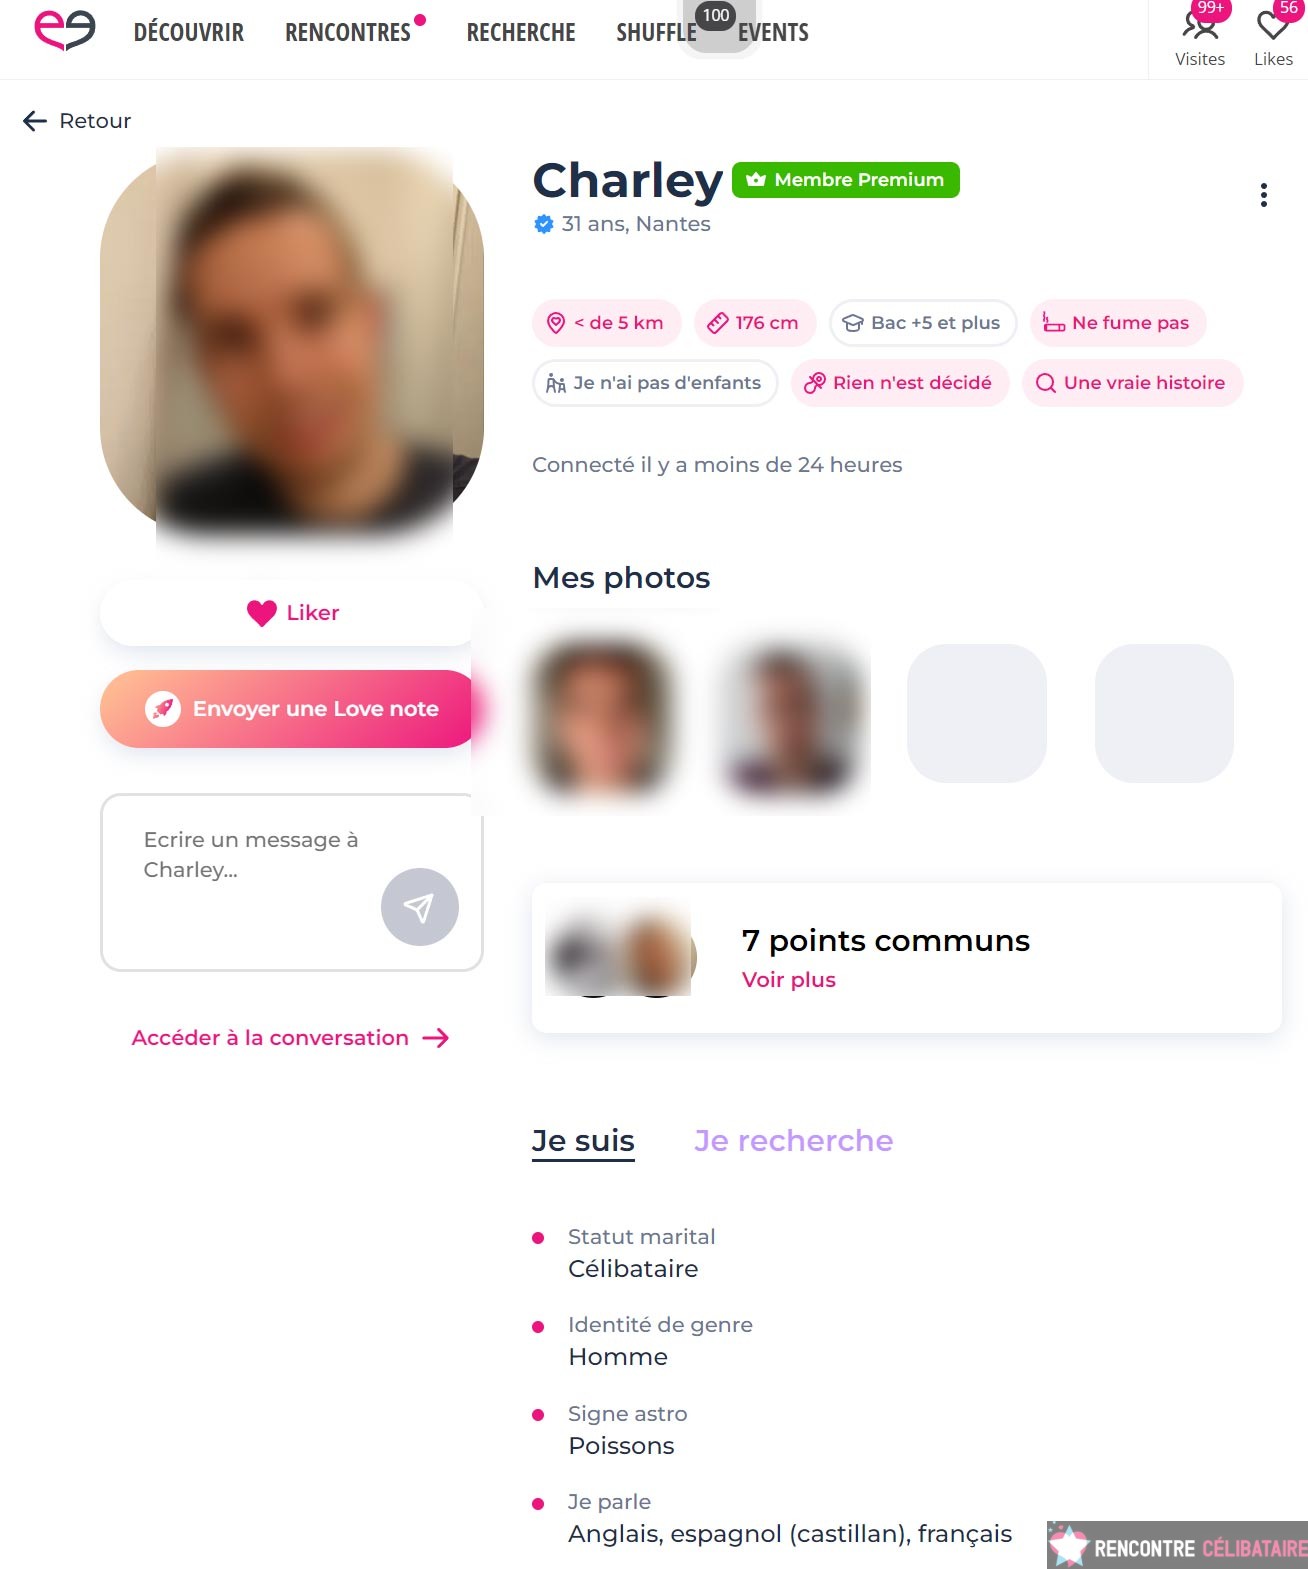The image size is (1308, 1569).
Task: Click the send message paper plane icon
Action: click(x=419, y=907)
